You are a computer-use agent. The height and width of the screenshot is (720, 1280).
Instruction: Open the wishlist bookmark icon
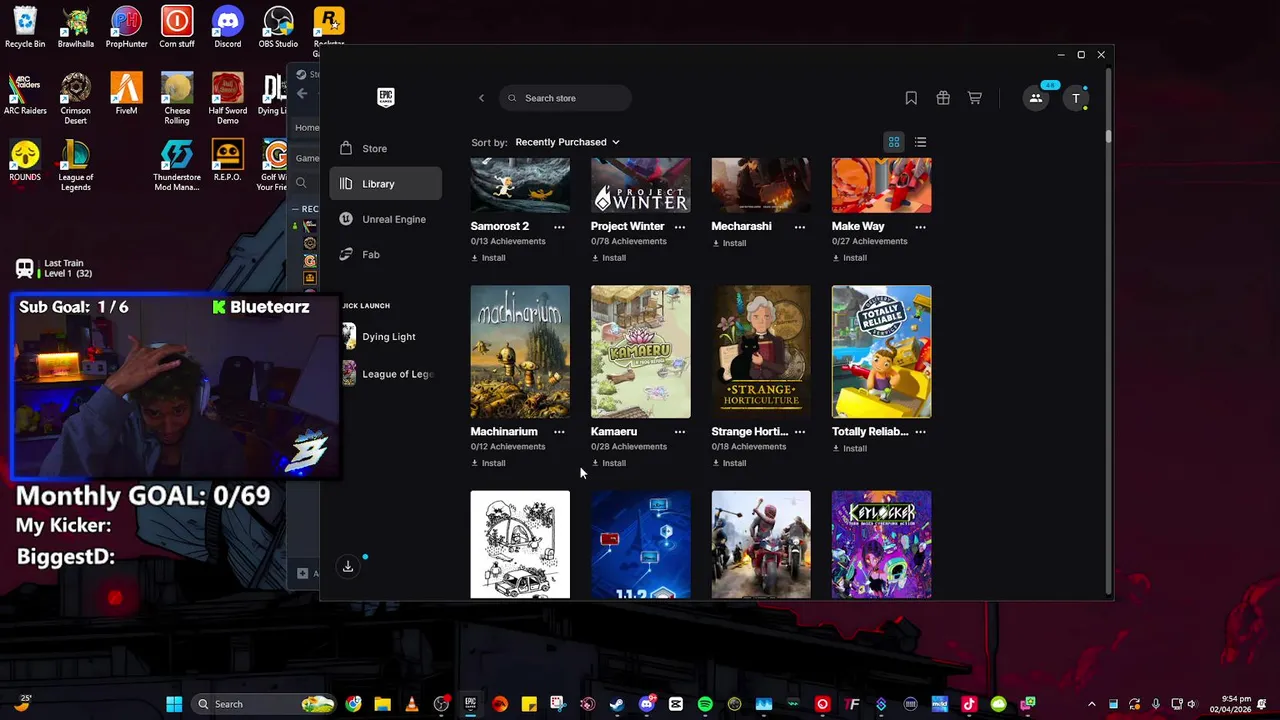point(911,98)
